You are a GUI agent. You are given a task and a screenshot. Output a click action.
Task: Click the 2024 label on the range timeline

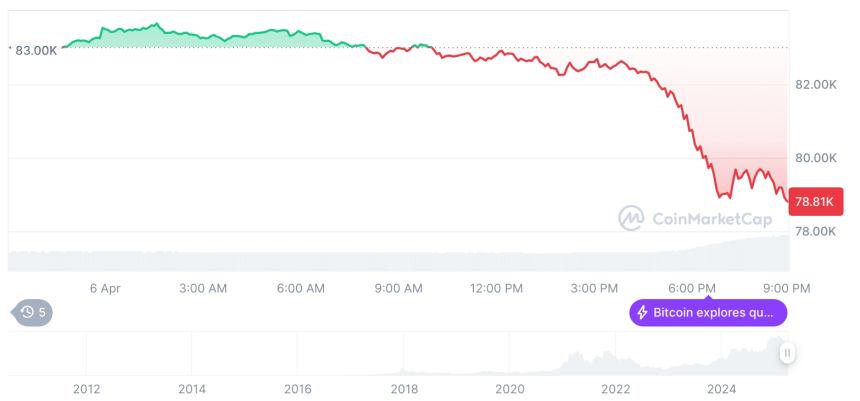[x=722, y=389]
